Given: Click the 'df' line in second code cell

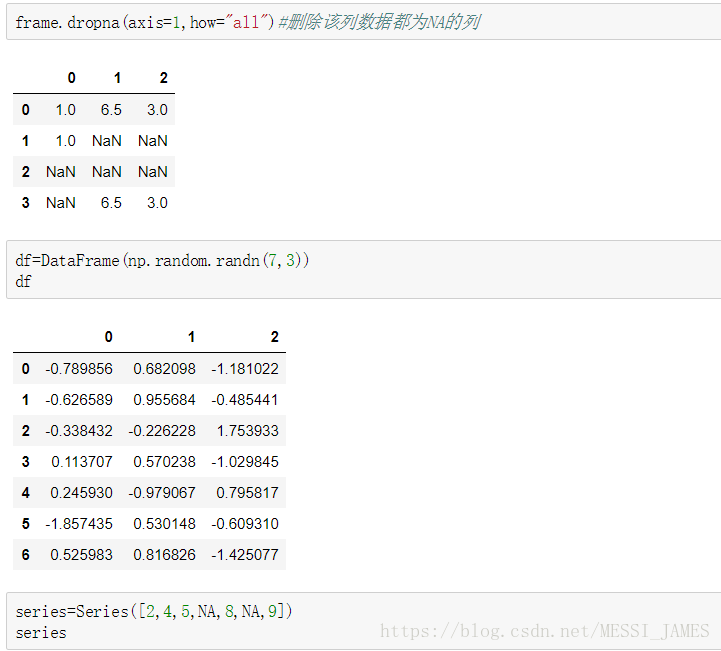Looking at the screenshot, I should pyautogui.click(x=23, y=281).
